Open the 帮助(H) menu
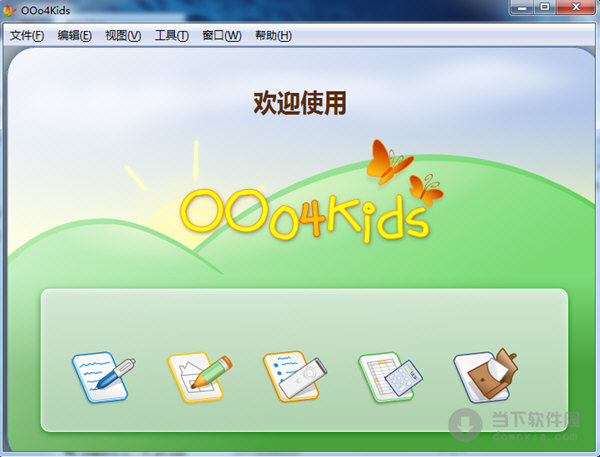 pos(274,36)
